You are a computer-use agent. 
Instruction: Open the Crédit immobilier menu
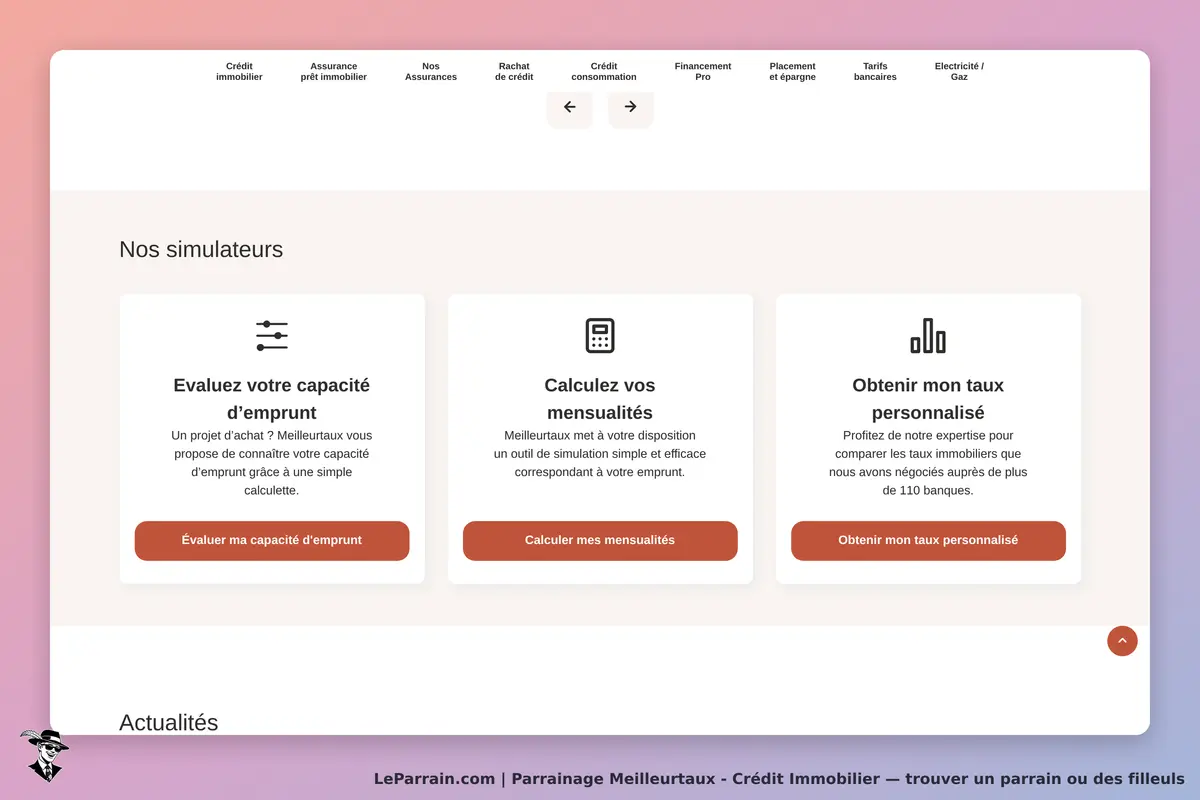239,71
